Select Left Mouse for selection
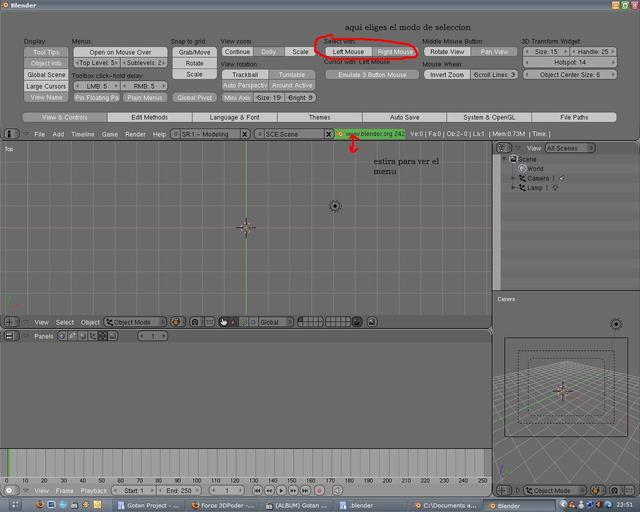 (348, 52)
